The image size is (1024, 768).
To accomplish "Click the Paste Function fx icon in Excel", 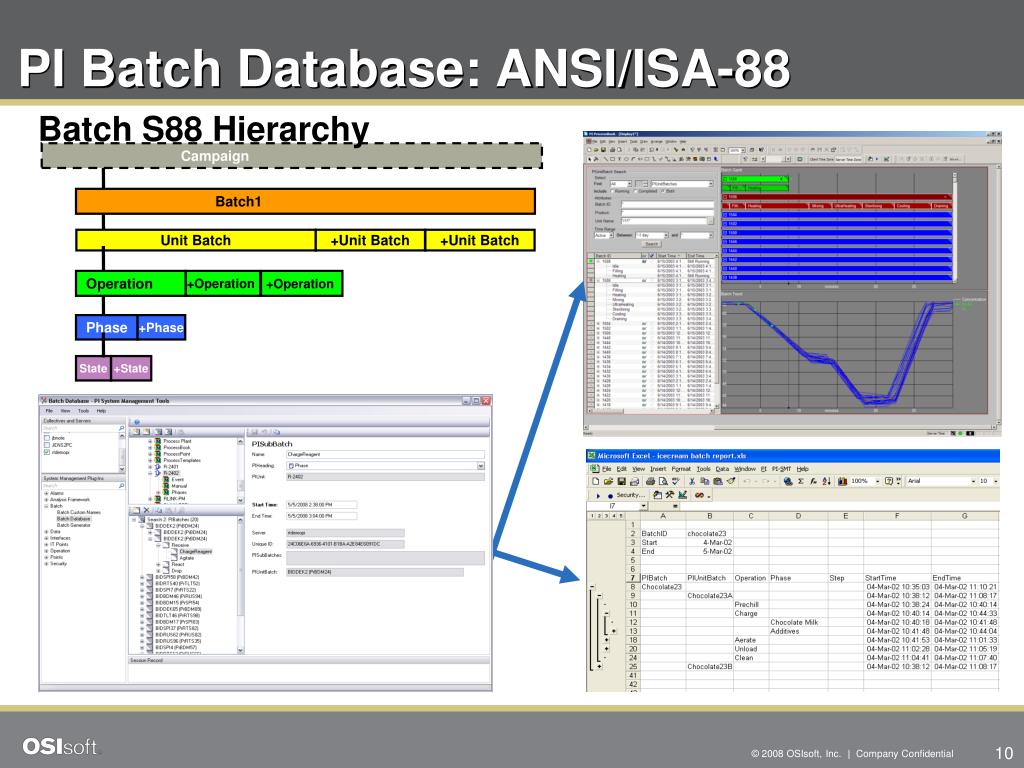I will [814, 481].
